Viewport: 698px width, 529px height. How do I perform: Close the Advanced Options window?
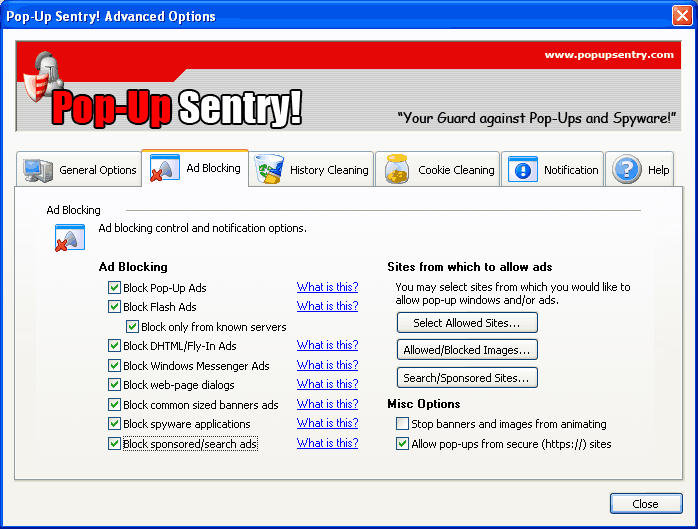point(682,16)
